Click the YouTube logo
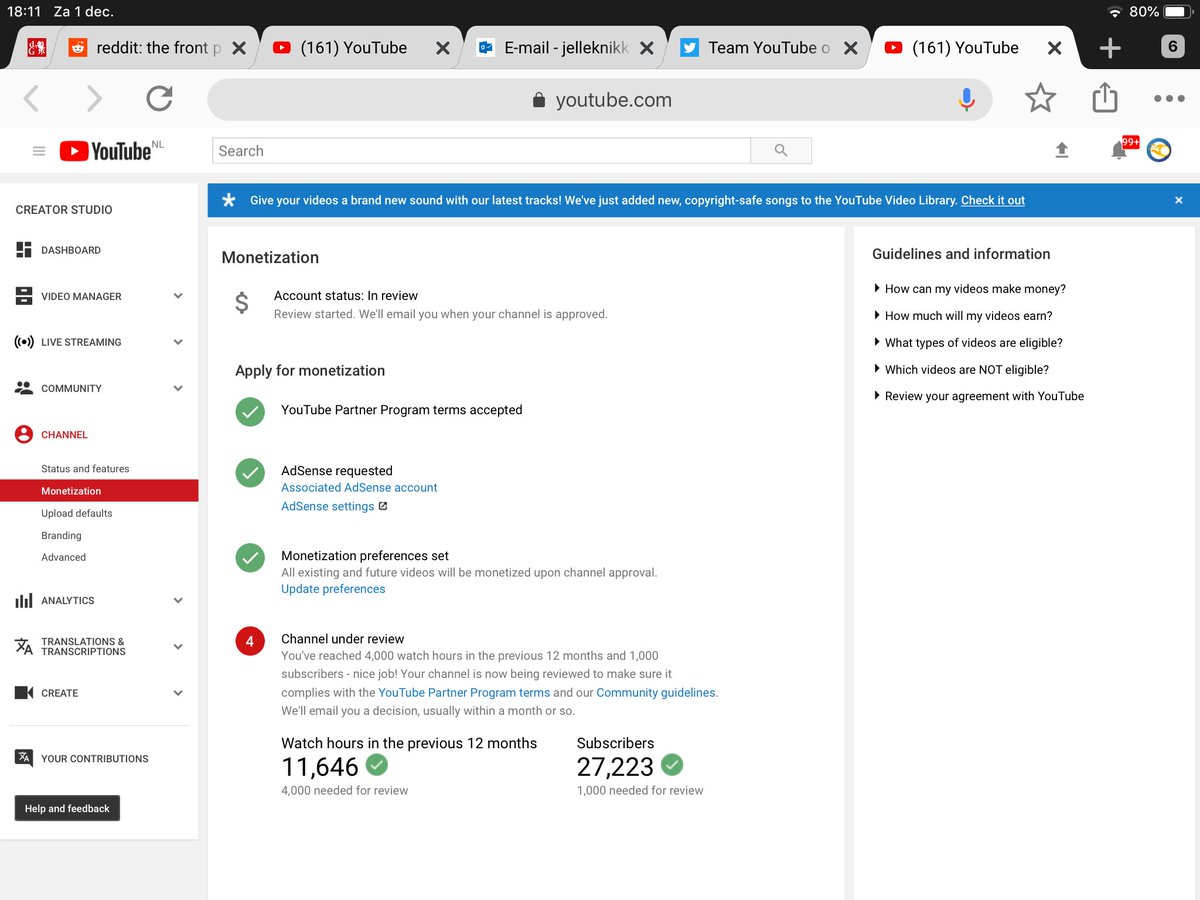 105,151
